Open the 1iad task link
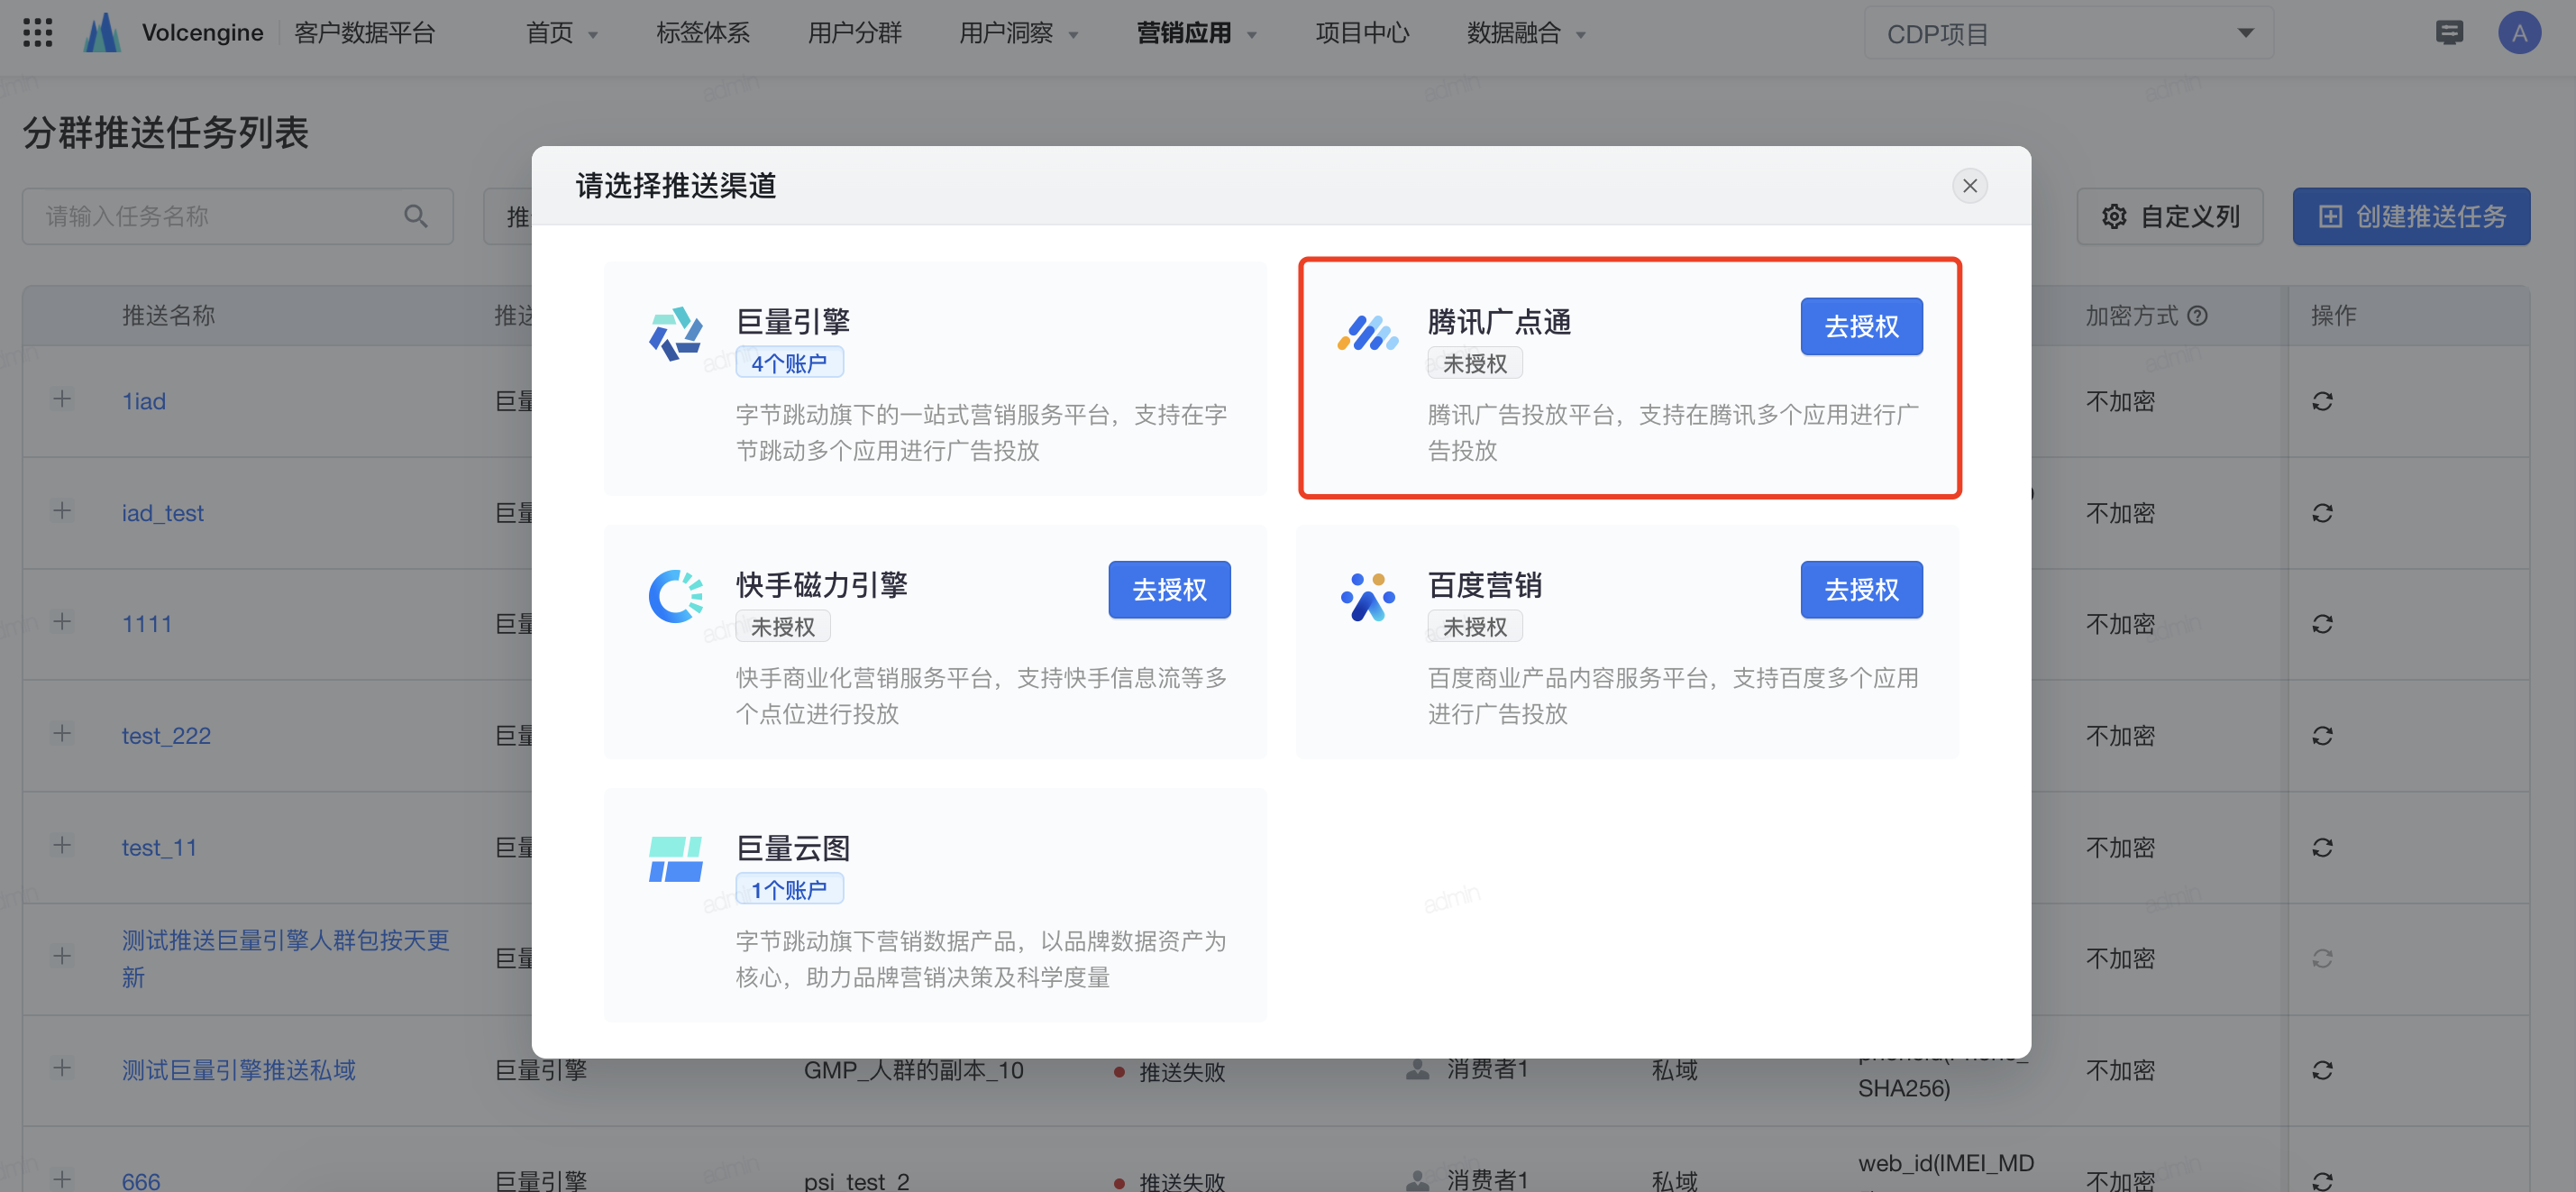The image size is (2576, 1192). 144,402
